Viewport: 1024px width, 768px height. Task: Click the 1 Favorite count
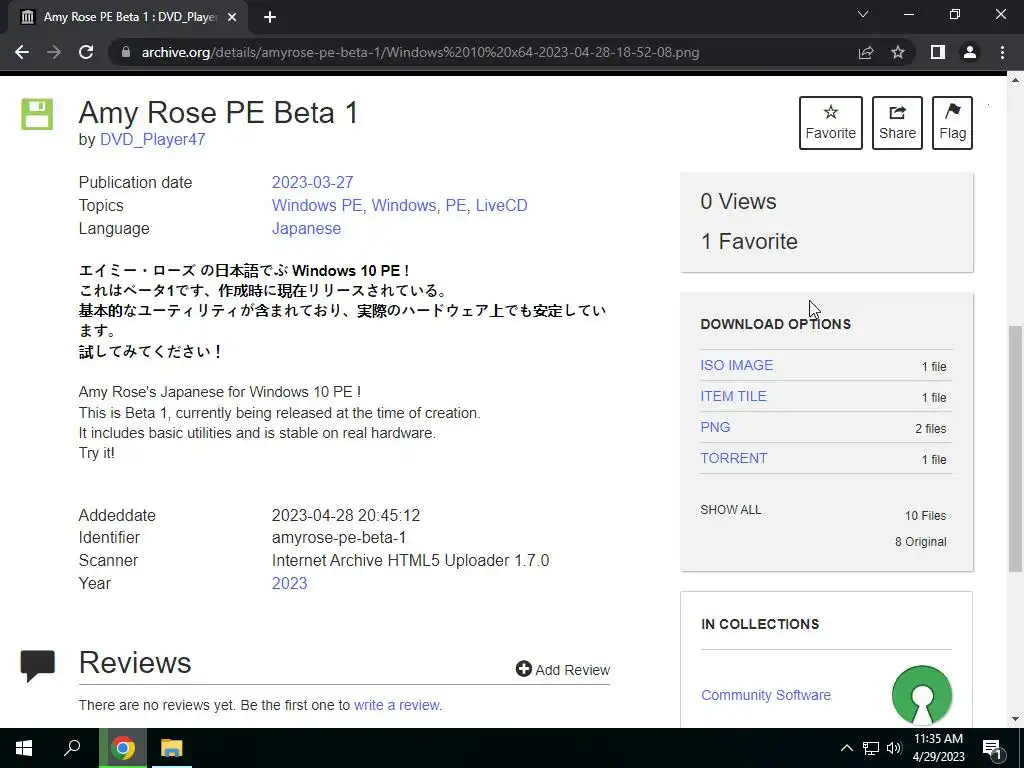[749, 242]
